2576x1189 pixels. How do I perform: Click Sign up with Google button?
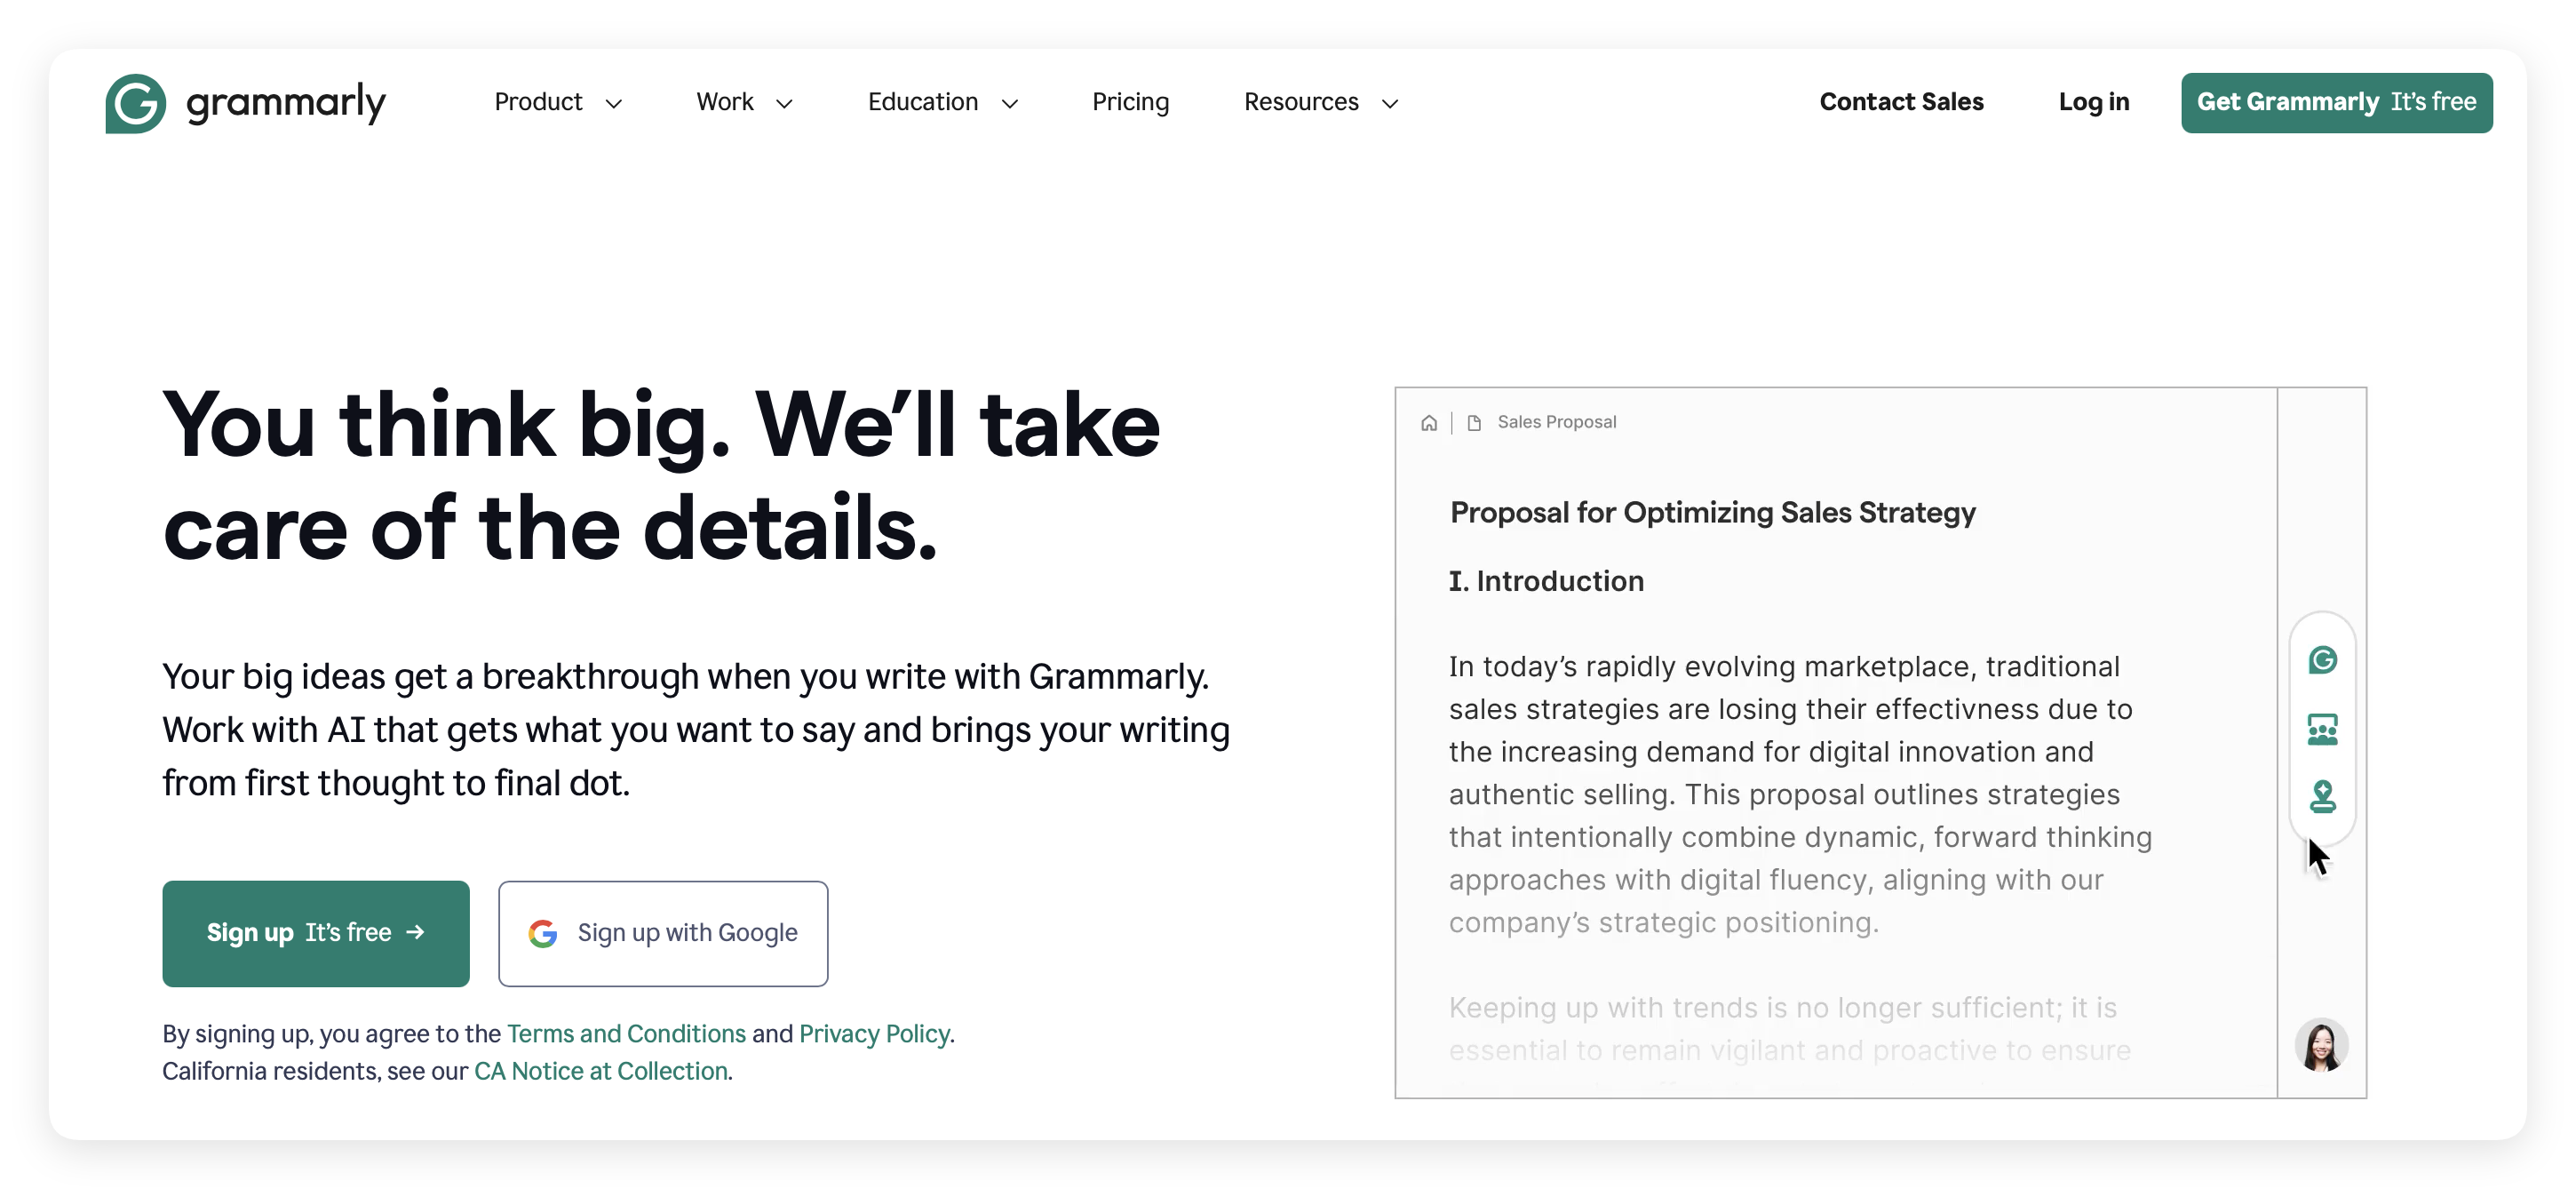[x=663, y=933]
